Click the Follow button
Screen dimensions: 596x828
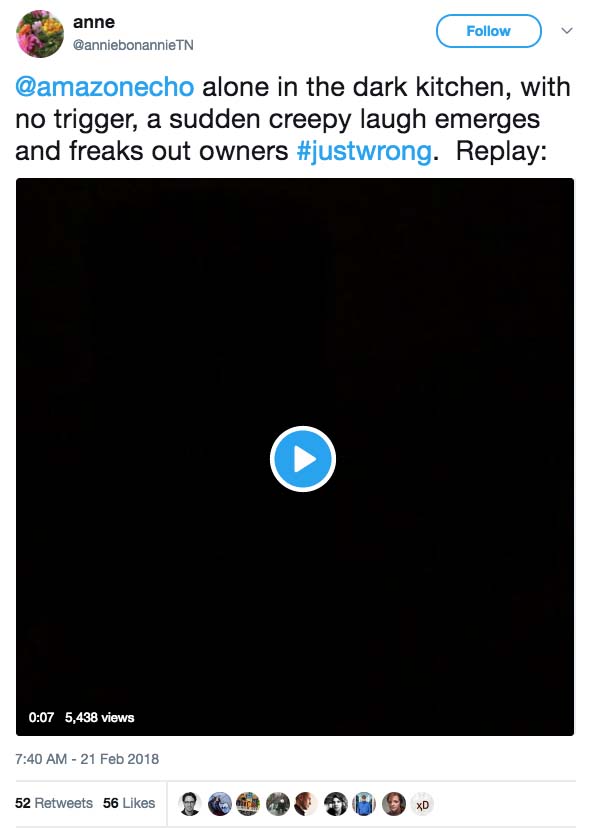488,31
